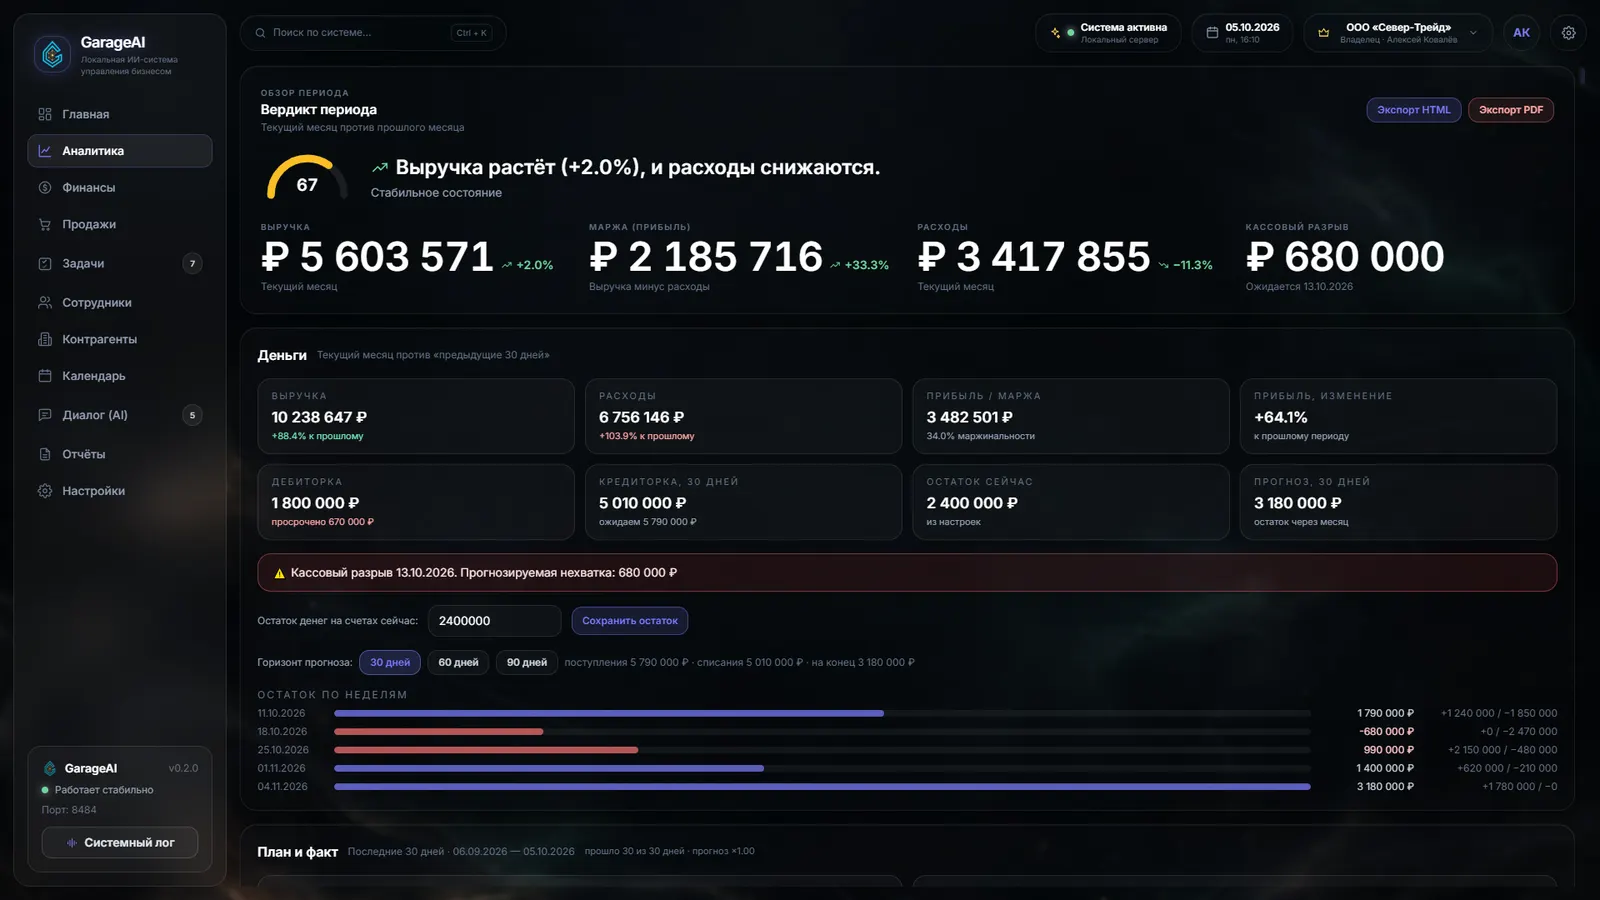Screen dimensions: 1600x900
Task: Click the 11.10.2026 weekly balance bar
Action: [x=609, y=713]
